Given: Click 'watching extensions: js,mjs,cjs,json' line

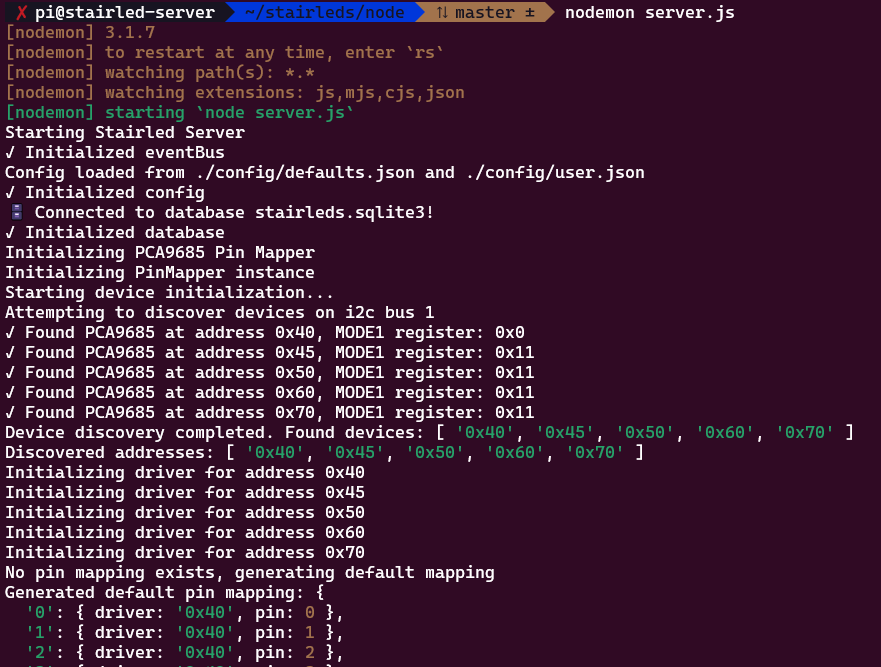Looking at the screenshot, I should tap(235, 93).
